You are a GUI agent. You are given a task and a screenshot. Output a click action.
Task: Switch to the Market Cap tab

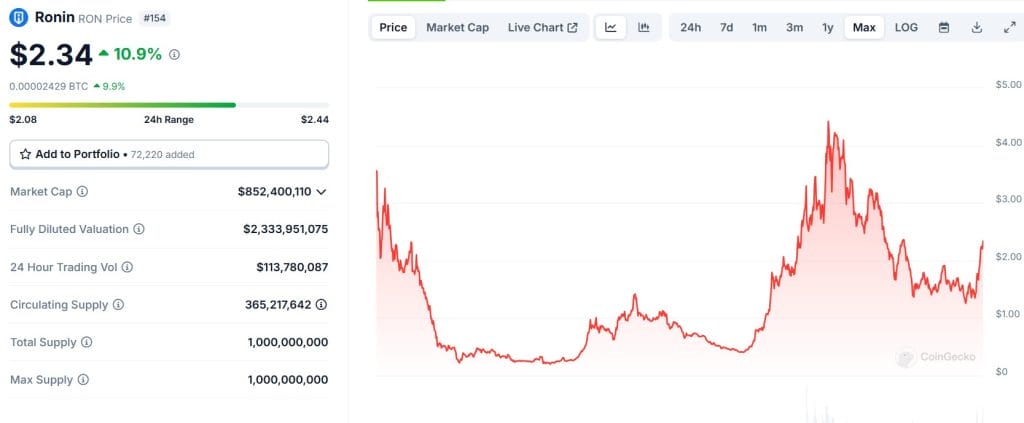click(x=457, y=27)
